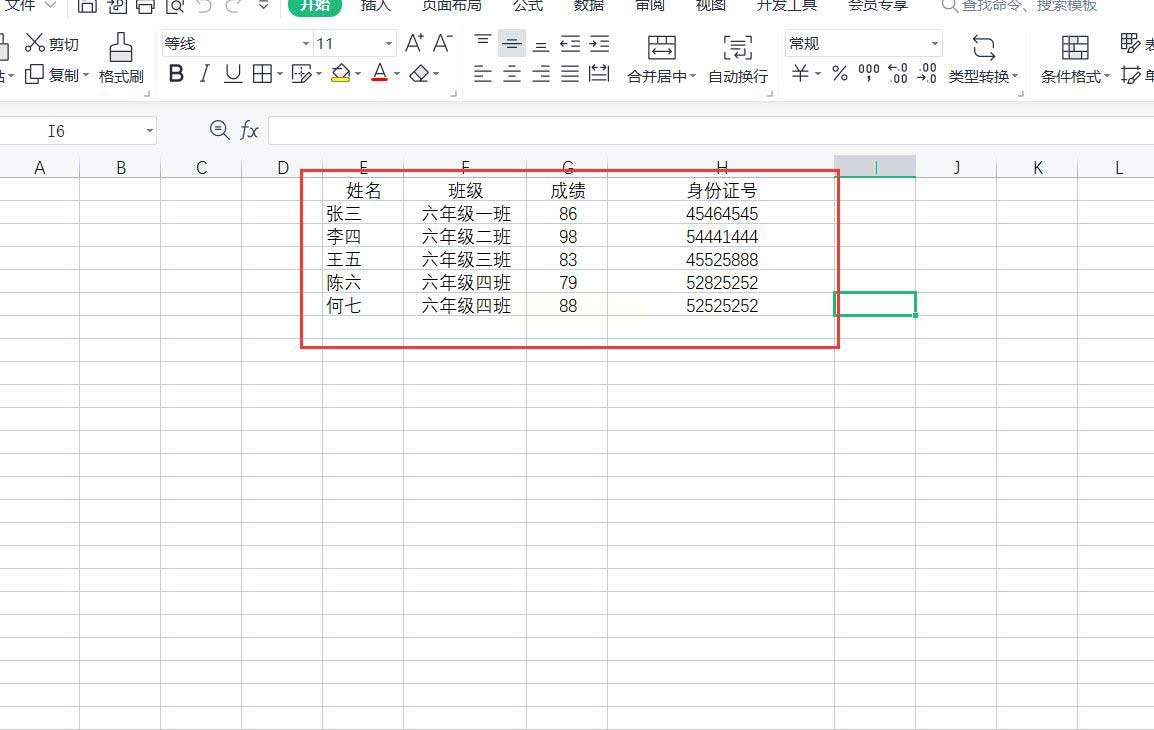Apply thousands separator style
The width and height of the screenshot is (1154, 730).
pos(869,74)
